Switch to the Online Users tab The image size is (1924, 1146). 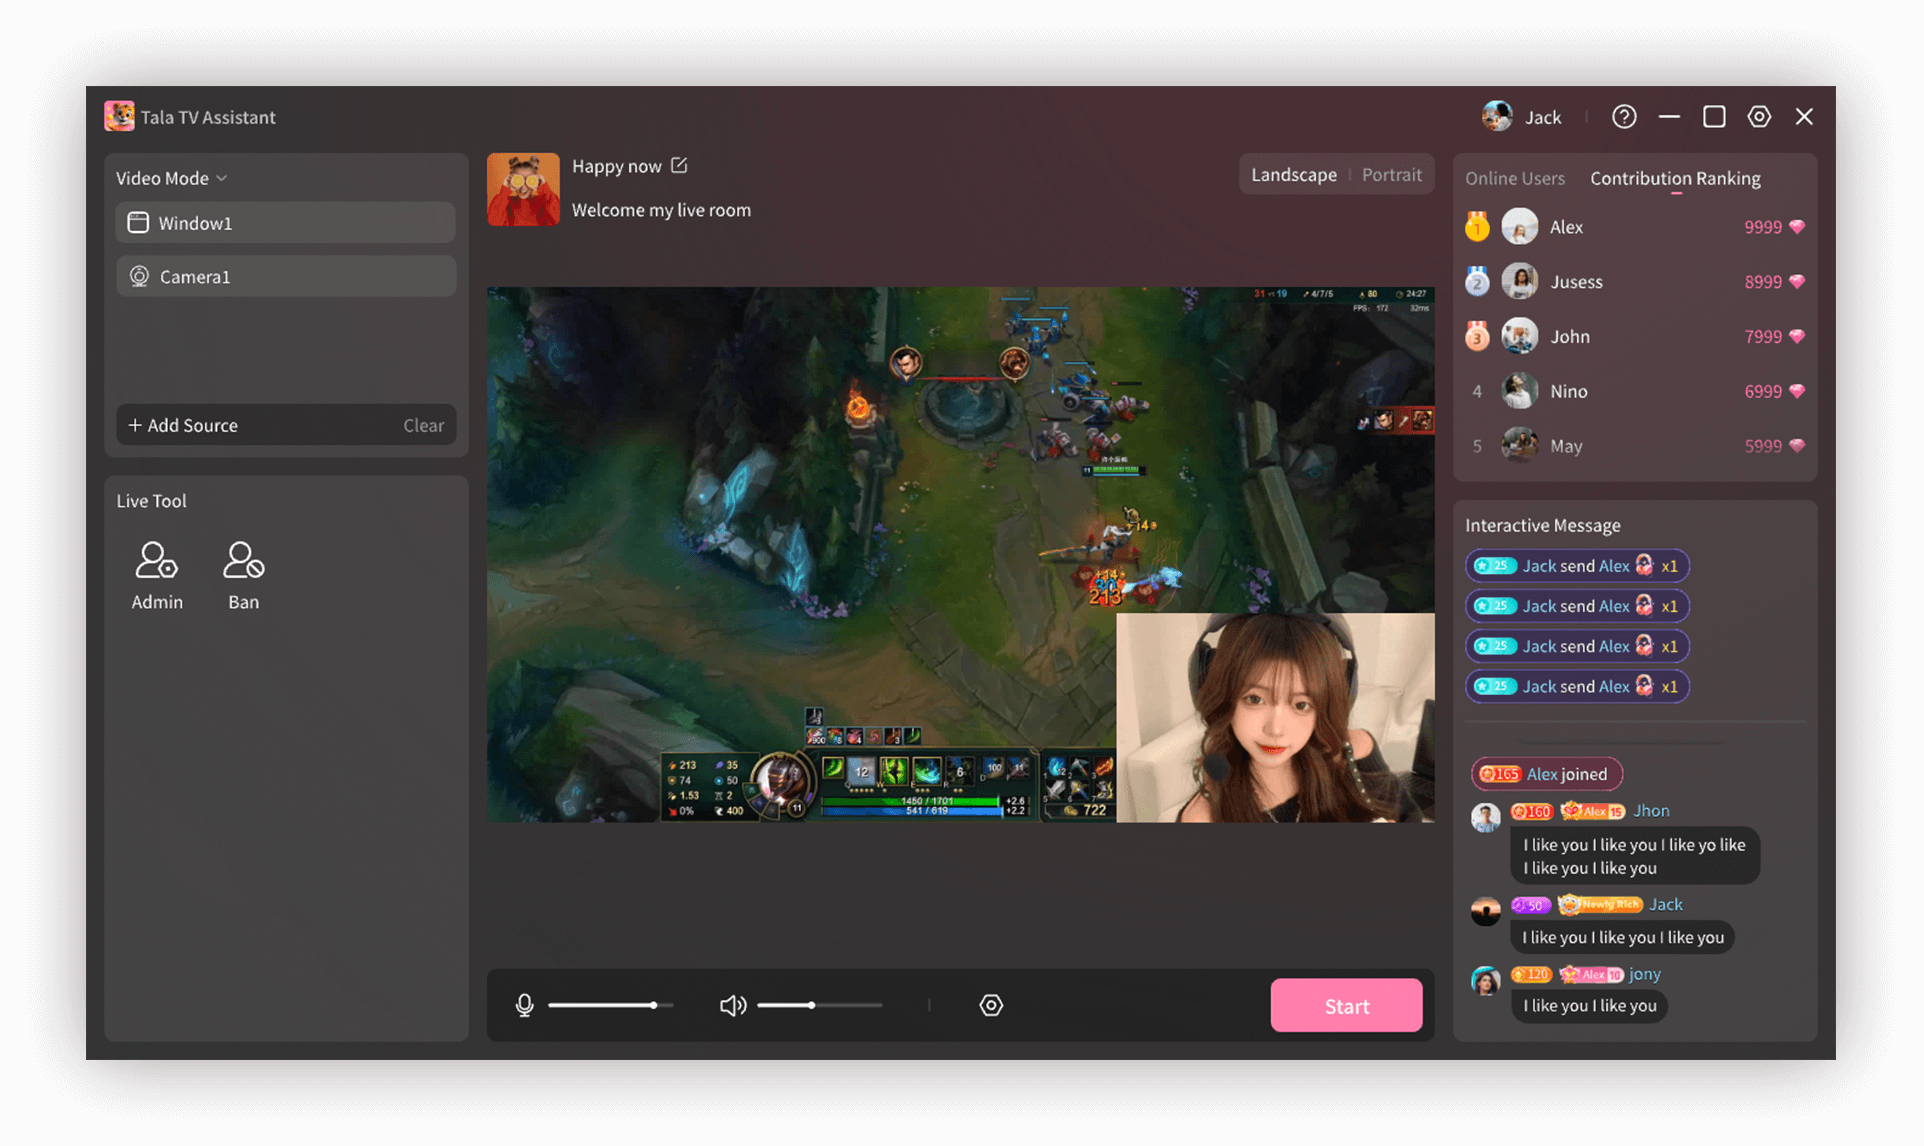click(1515, 178)
